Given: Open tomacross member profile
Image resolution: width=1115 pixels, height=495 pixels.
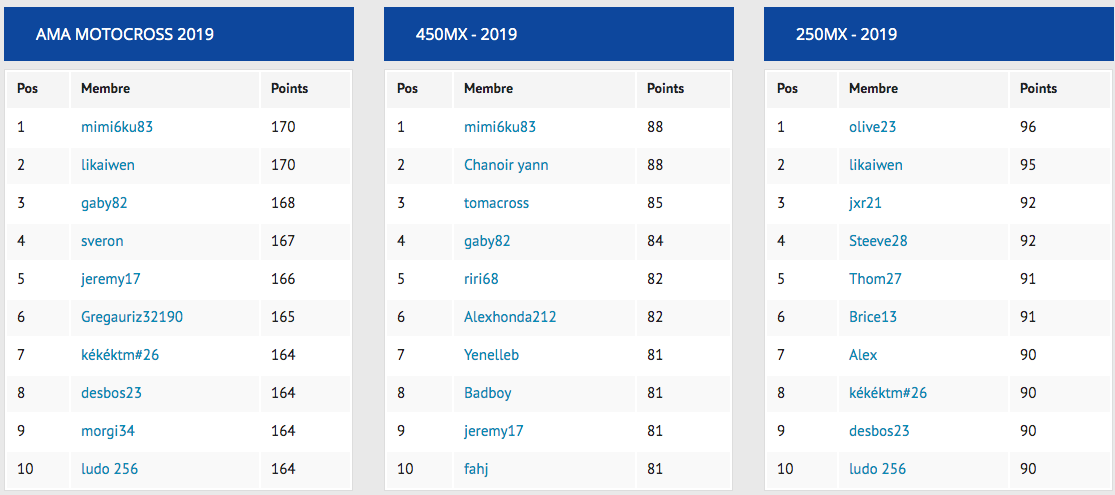Looking at the screenshot, I should click(x=496, y=203).
